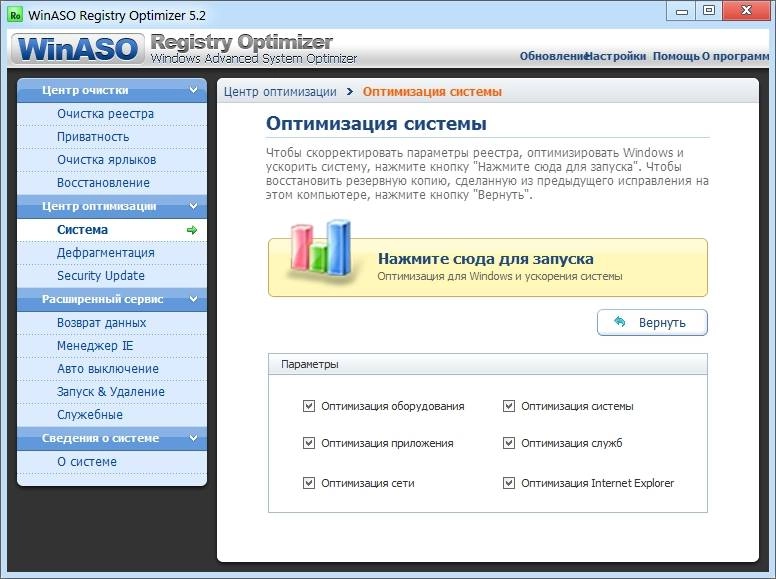The image size is (776, 579).
Task: Click the Оптимизация системы breadcrumb text
Action: click(x=432, y=92)
